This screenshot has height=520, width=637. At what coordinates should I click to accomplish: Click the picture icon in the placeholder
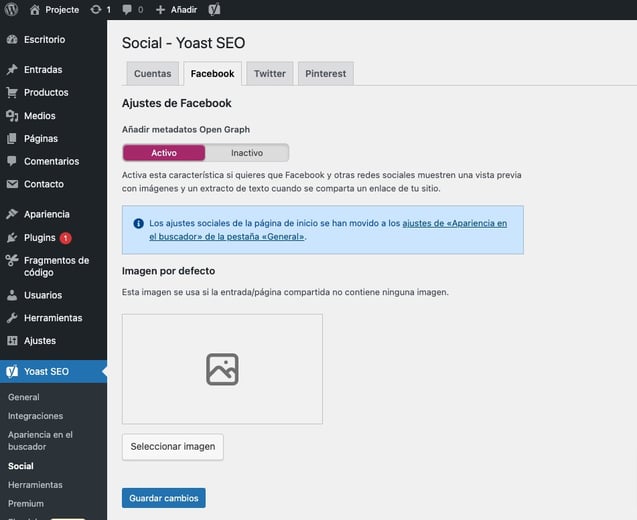[222, 369]
